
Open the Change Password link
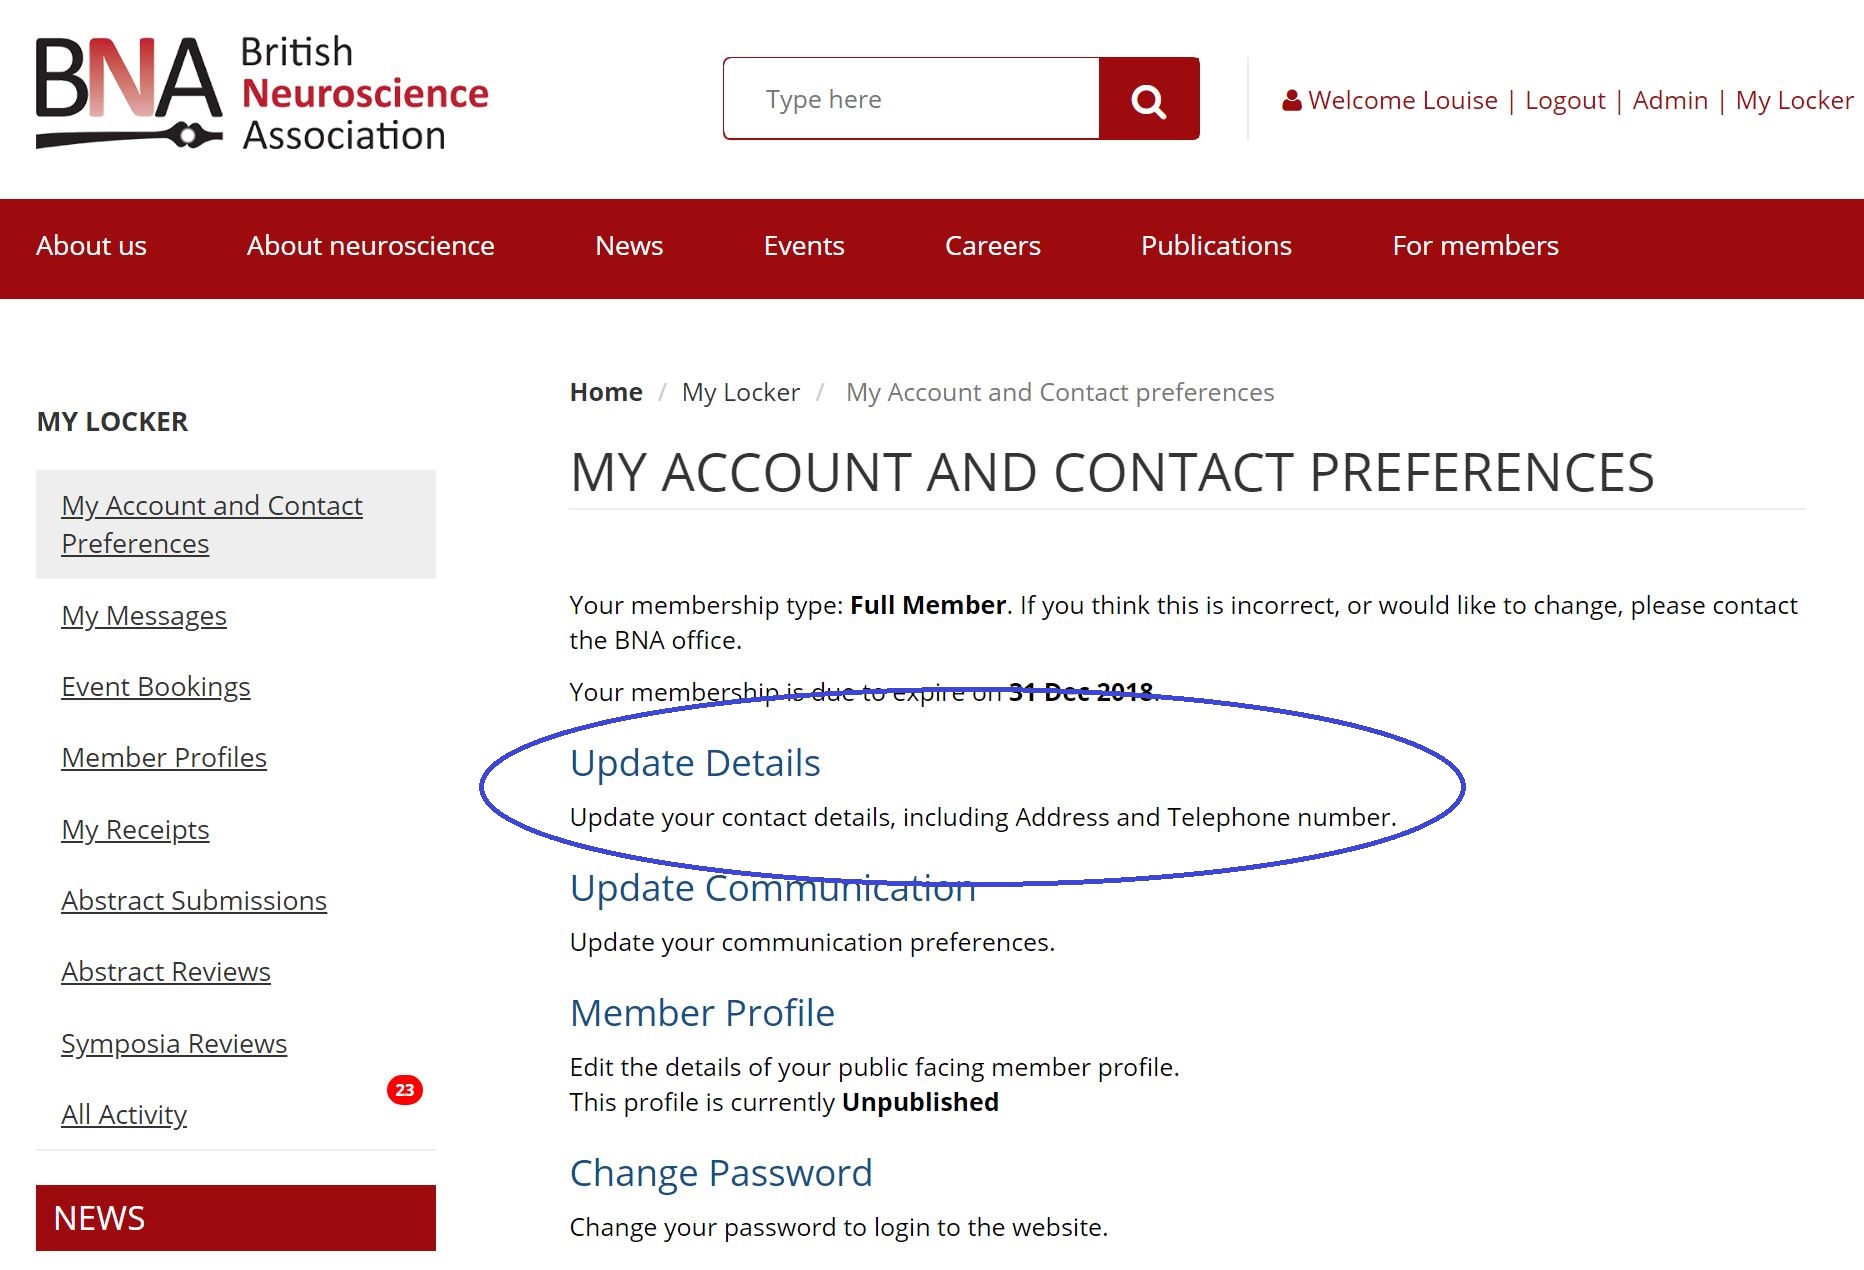coord(721,1173)
